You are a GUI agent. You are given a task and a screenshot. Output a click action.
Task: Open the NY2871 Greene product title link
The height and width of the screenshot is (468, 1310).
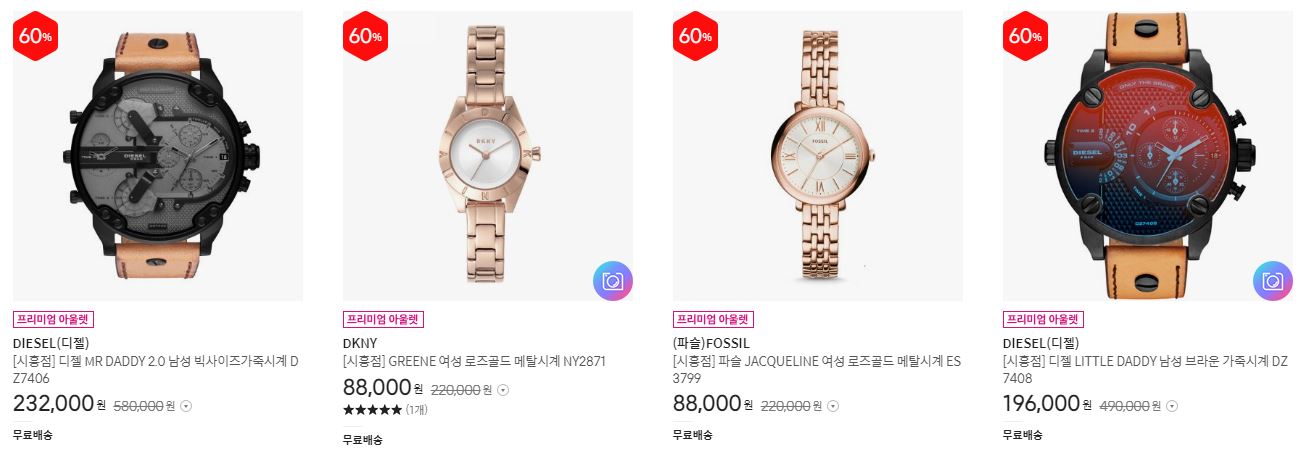tap(474, 362)
